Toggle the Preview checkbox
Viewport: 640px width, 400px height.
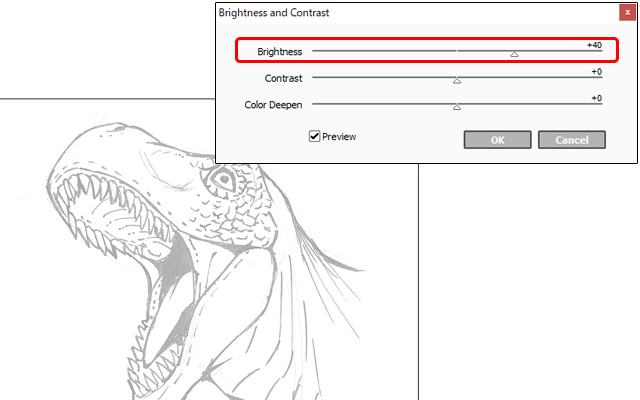[314, 136]
